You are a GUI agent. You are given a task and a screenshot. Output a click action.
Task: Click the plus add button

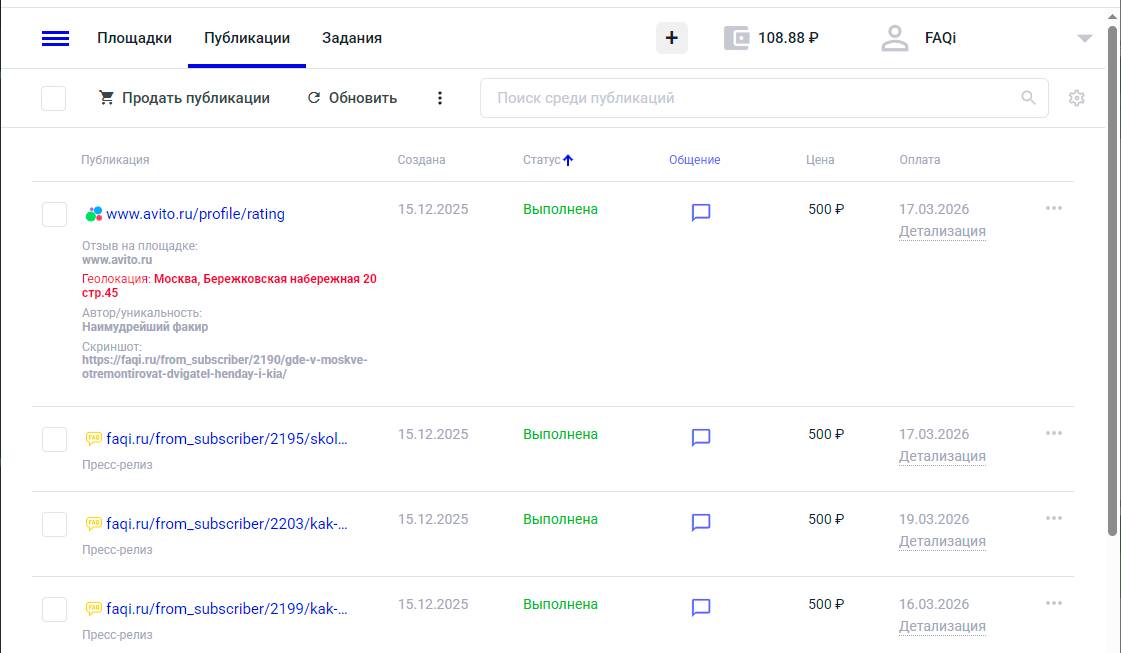671,38
